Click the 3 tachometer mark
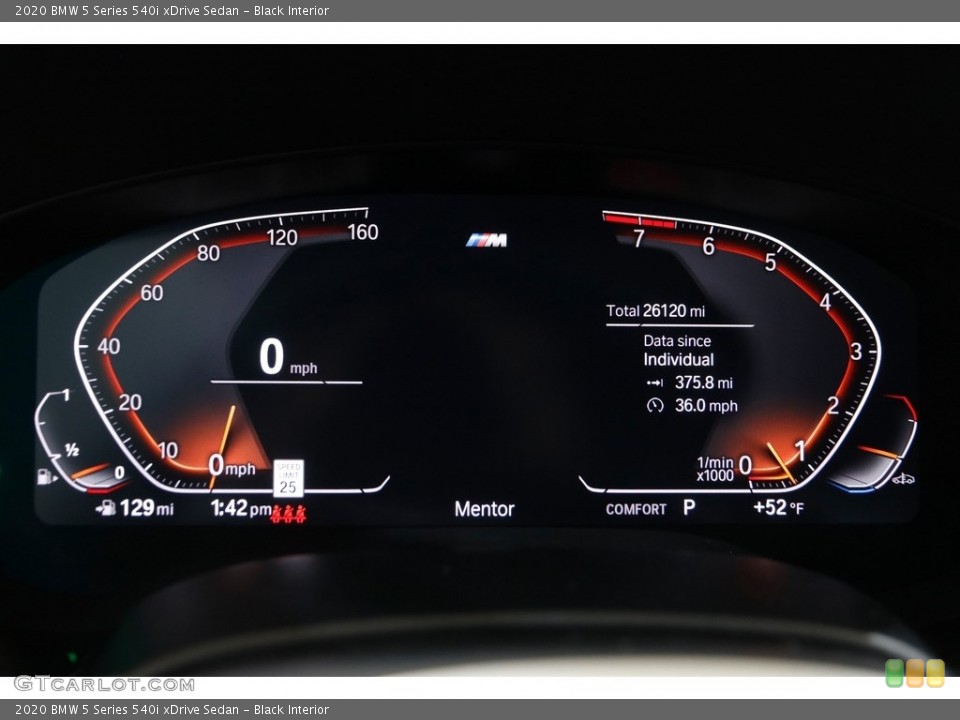This screenshot has height=720, width=960. click(856, 351)
